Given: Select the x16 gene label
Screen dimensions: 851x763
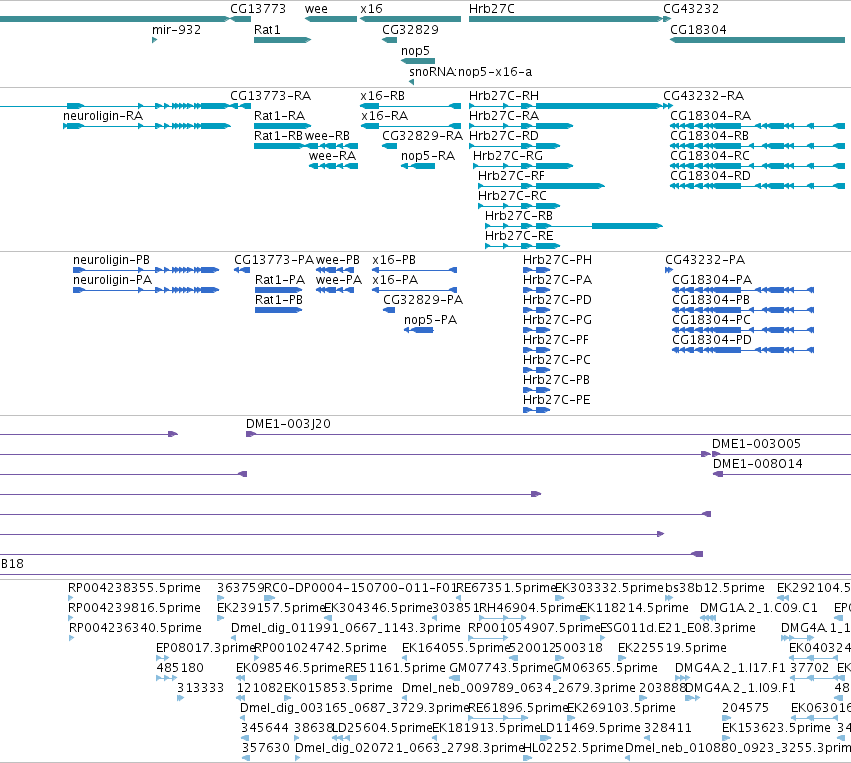Looking at the screenshot, I should [x=371, y=9].
